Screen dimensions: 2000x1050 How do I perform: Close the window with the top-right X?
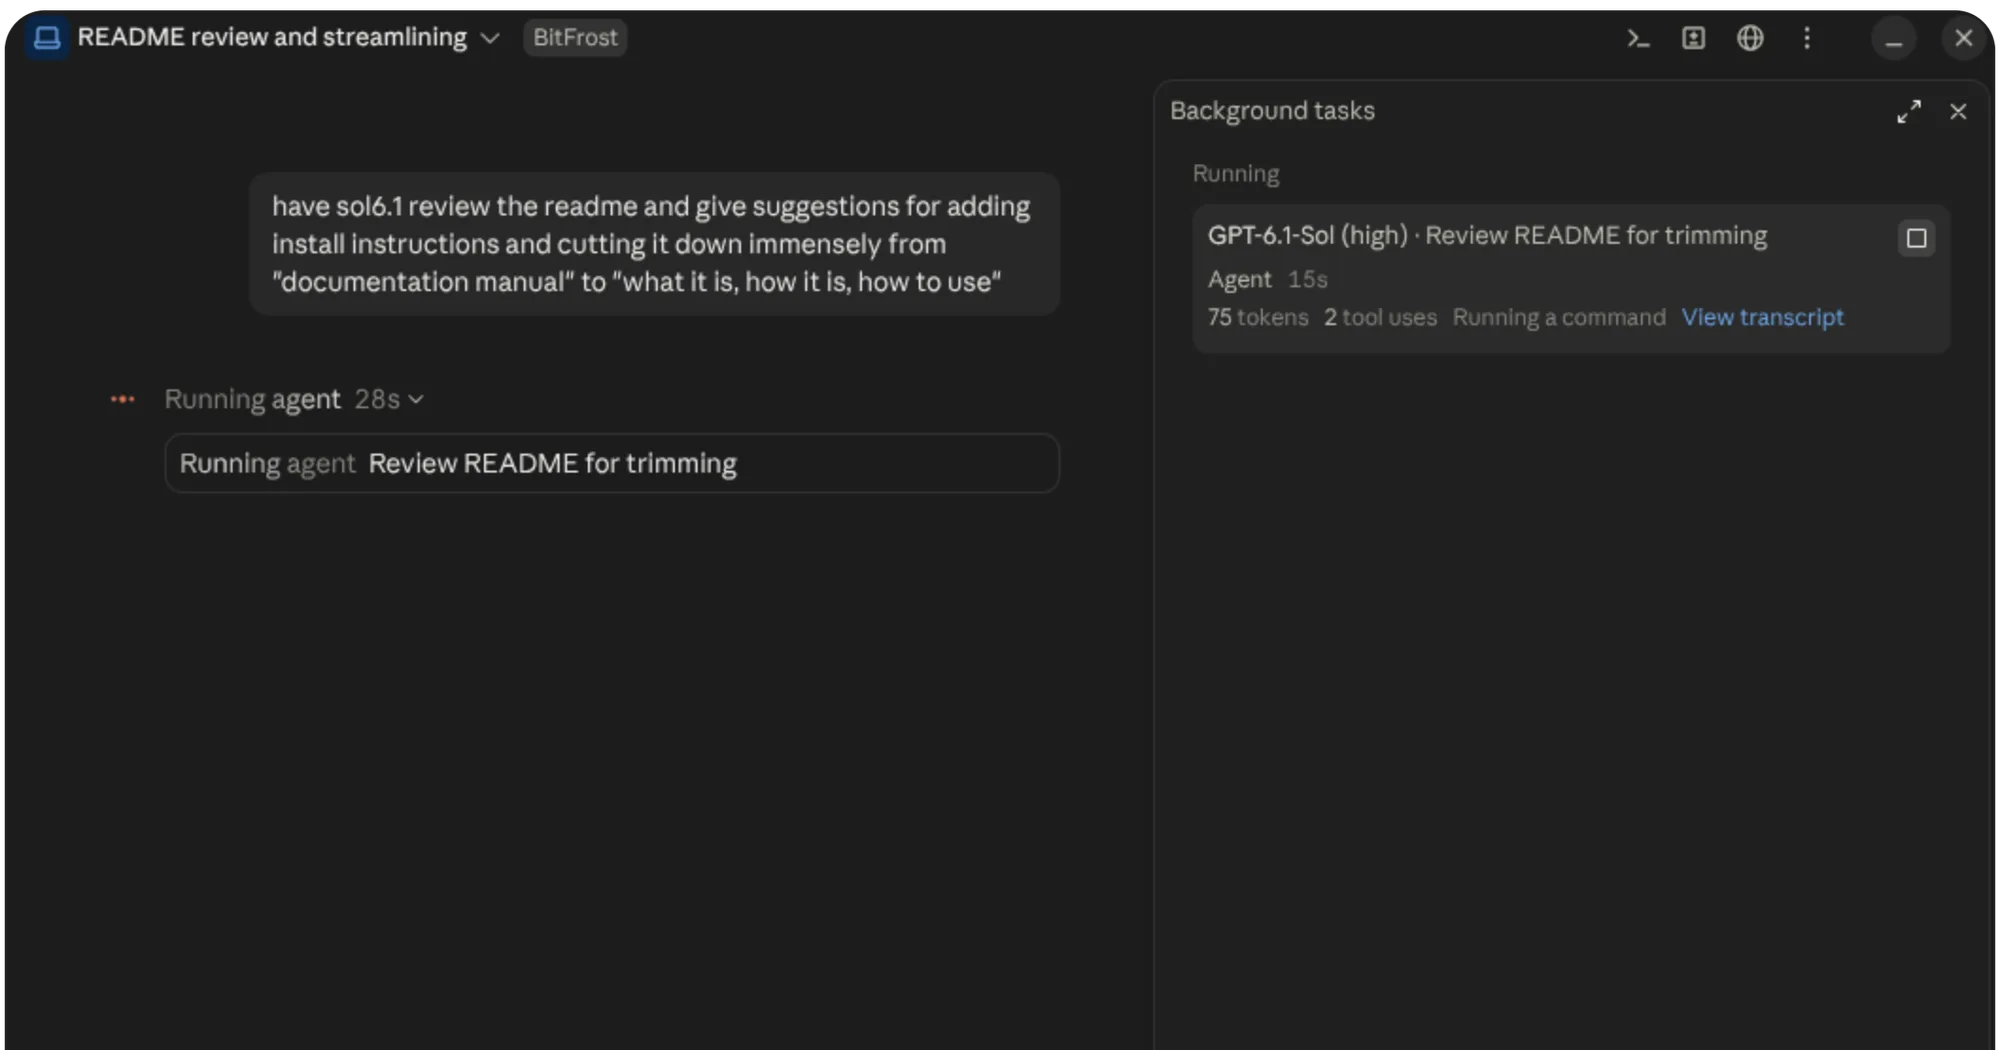tap(1963, 38)
